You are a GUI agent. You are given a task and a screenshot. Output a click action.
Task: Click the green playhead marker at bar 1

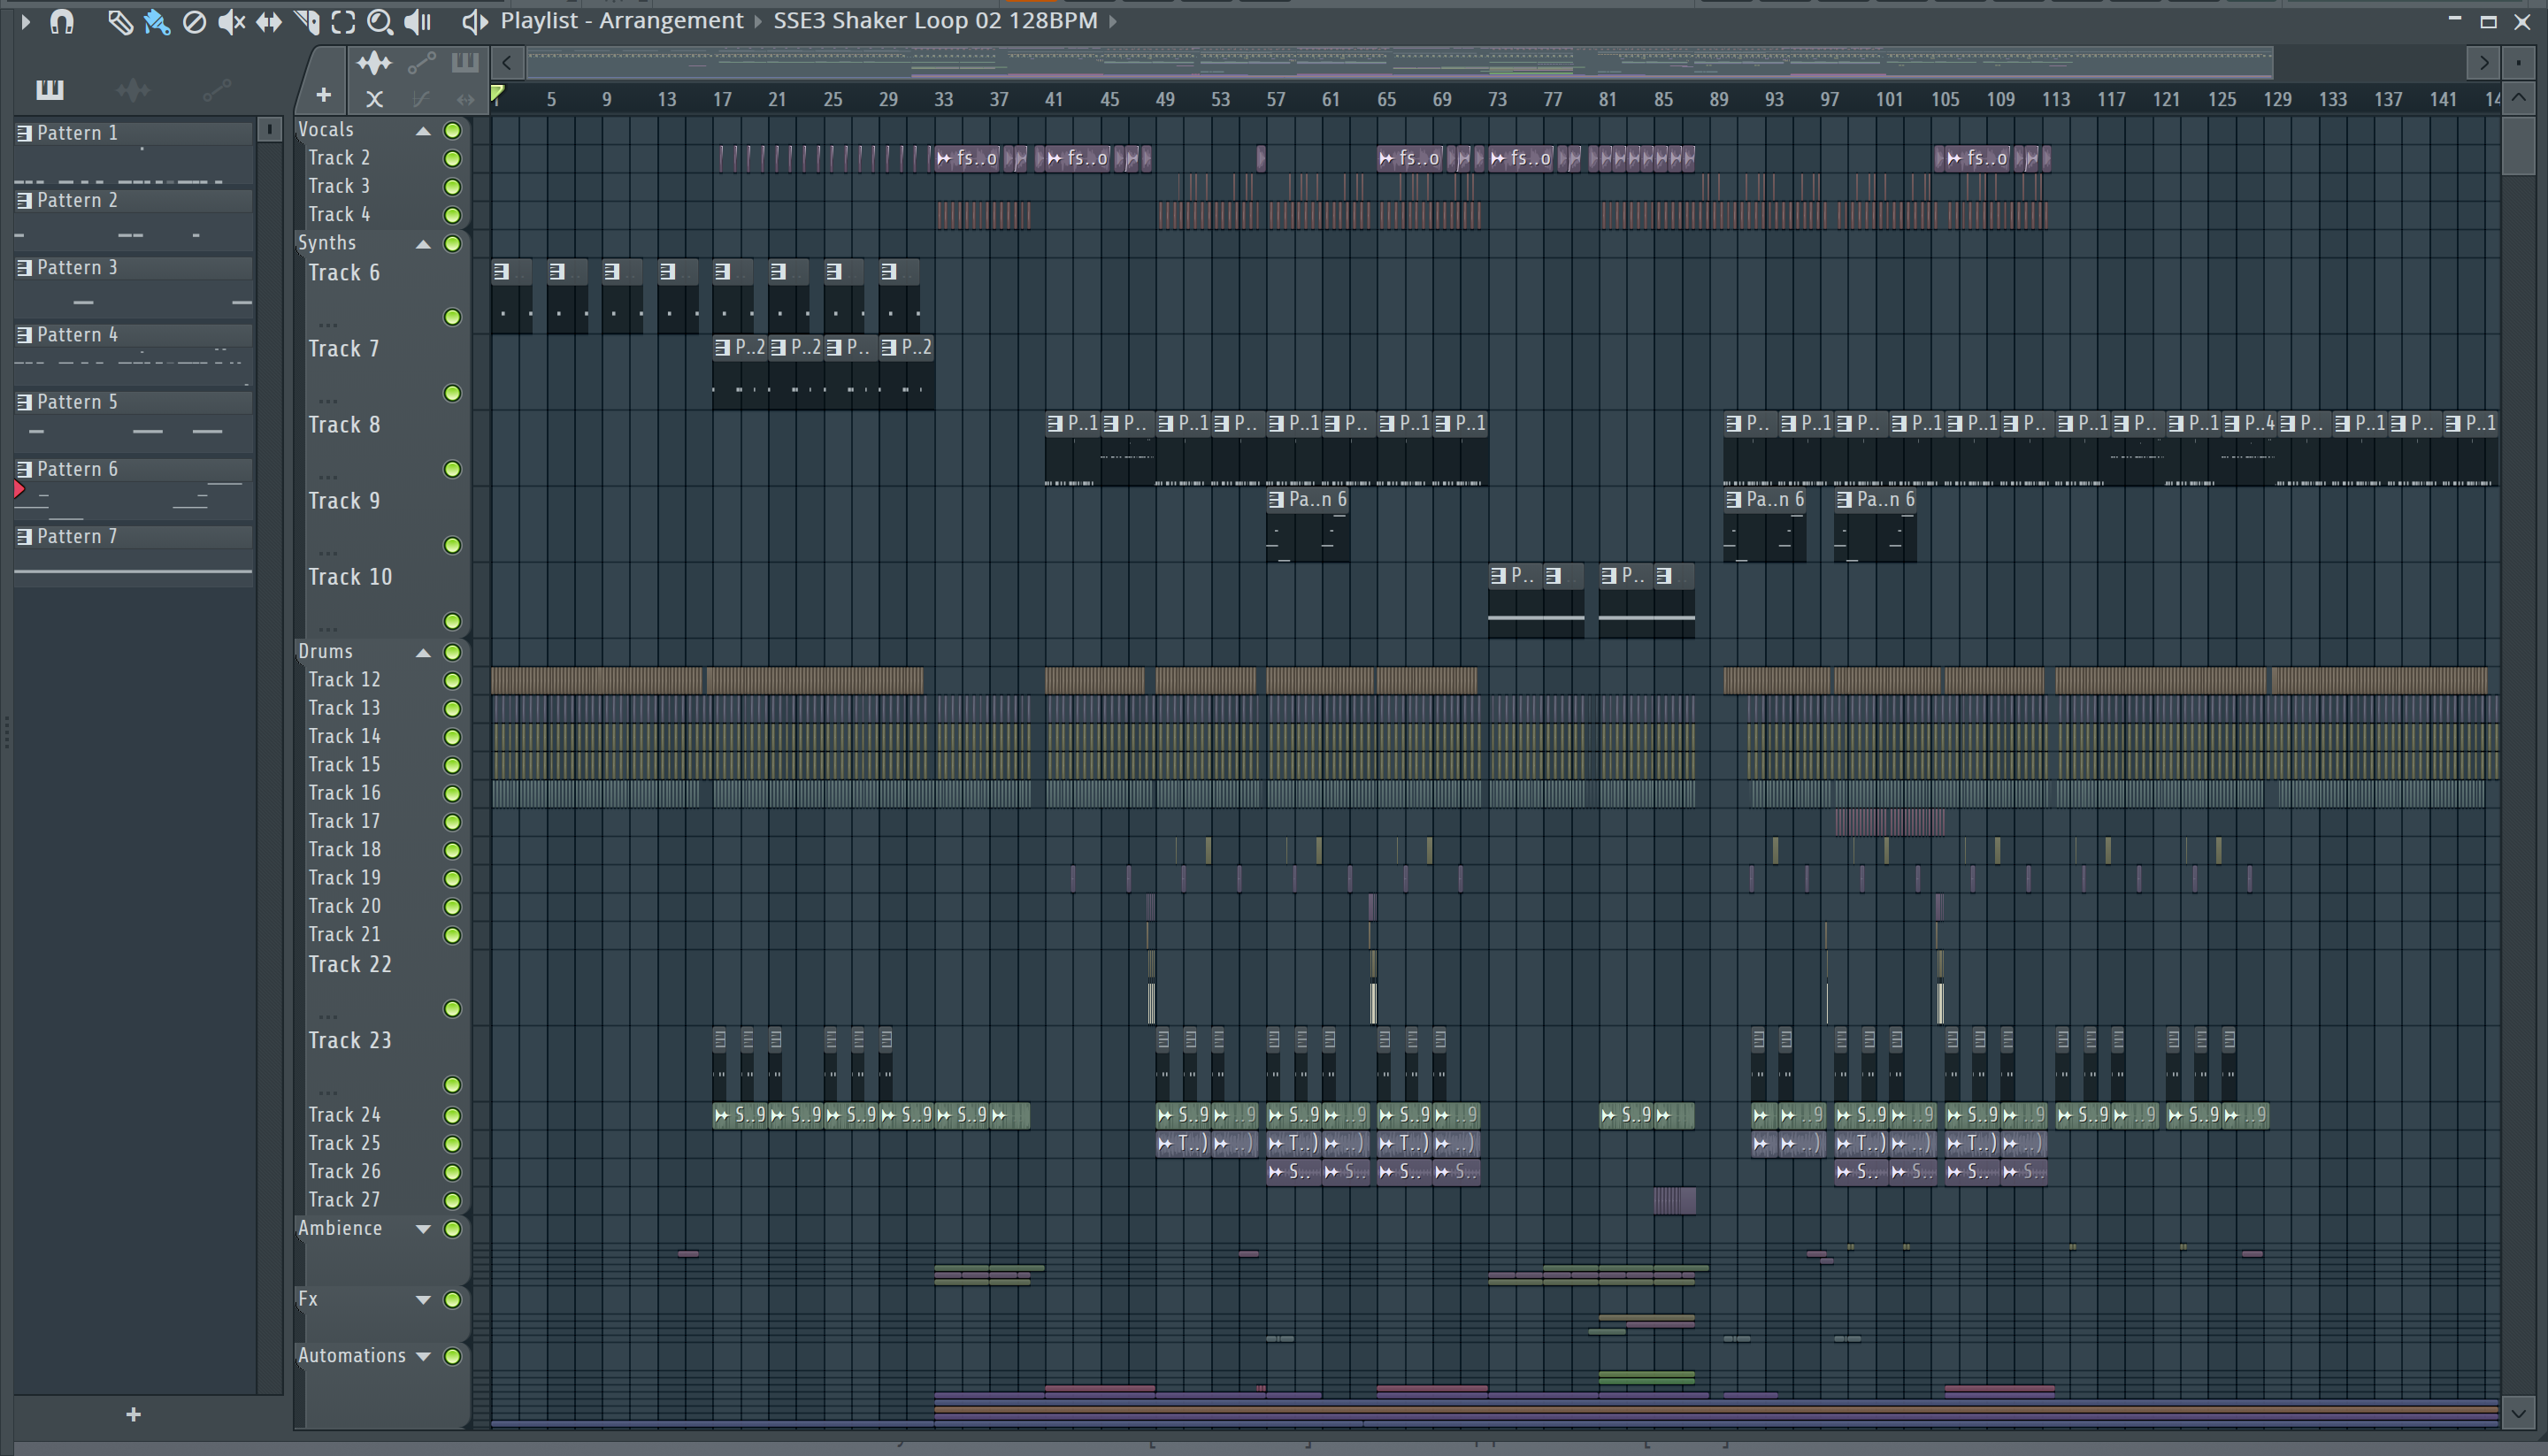[x=498, y=95]
